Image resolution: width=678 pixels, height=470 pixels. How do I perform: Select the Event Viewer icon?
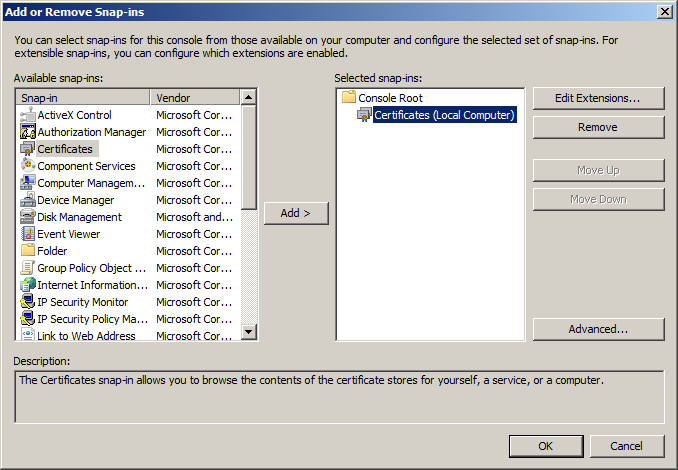28,234
